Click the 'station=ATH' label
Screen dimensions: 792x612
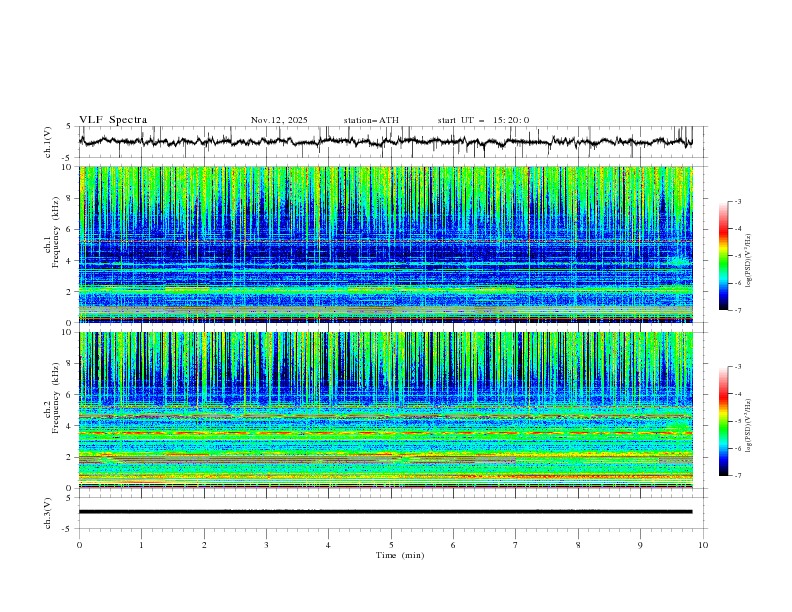371,120
